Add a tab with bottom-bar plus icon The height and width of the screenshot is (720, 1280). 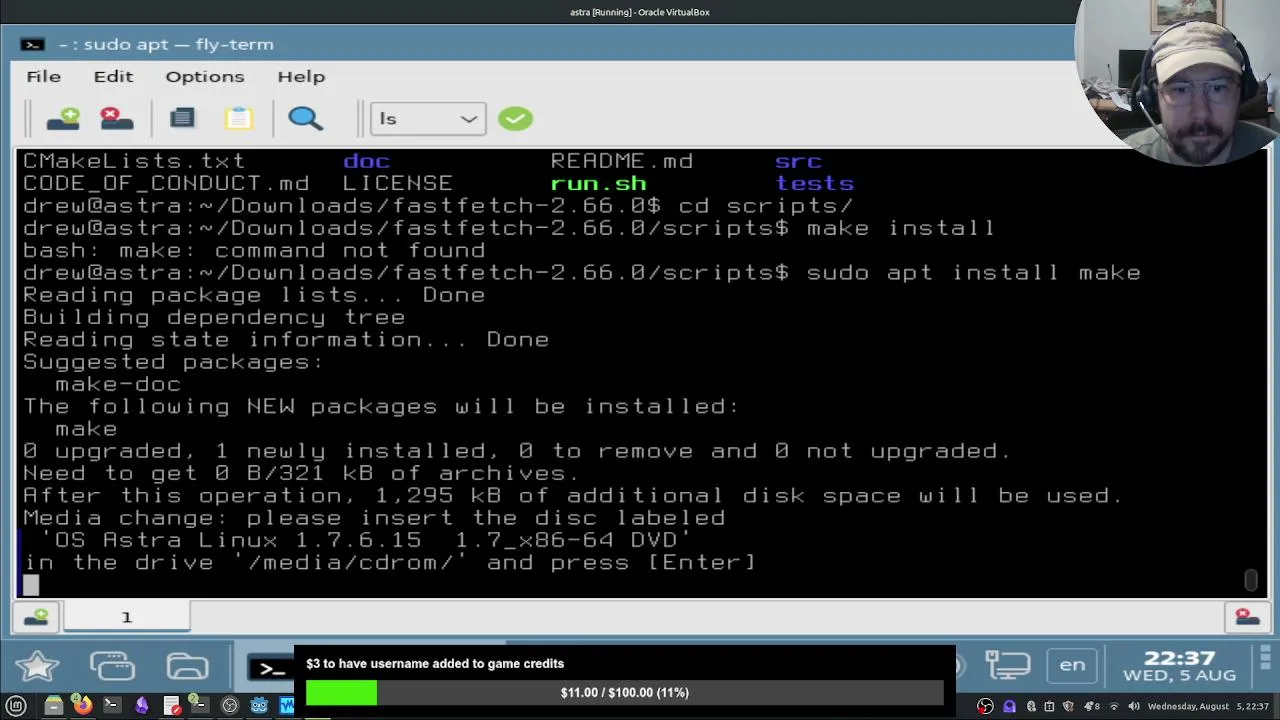point(37,617)
